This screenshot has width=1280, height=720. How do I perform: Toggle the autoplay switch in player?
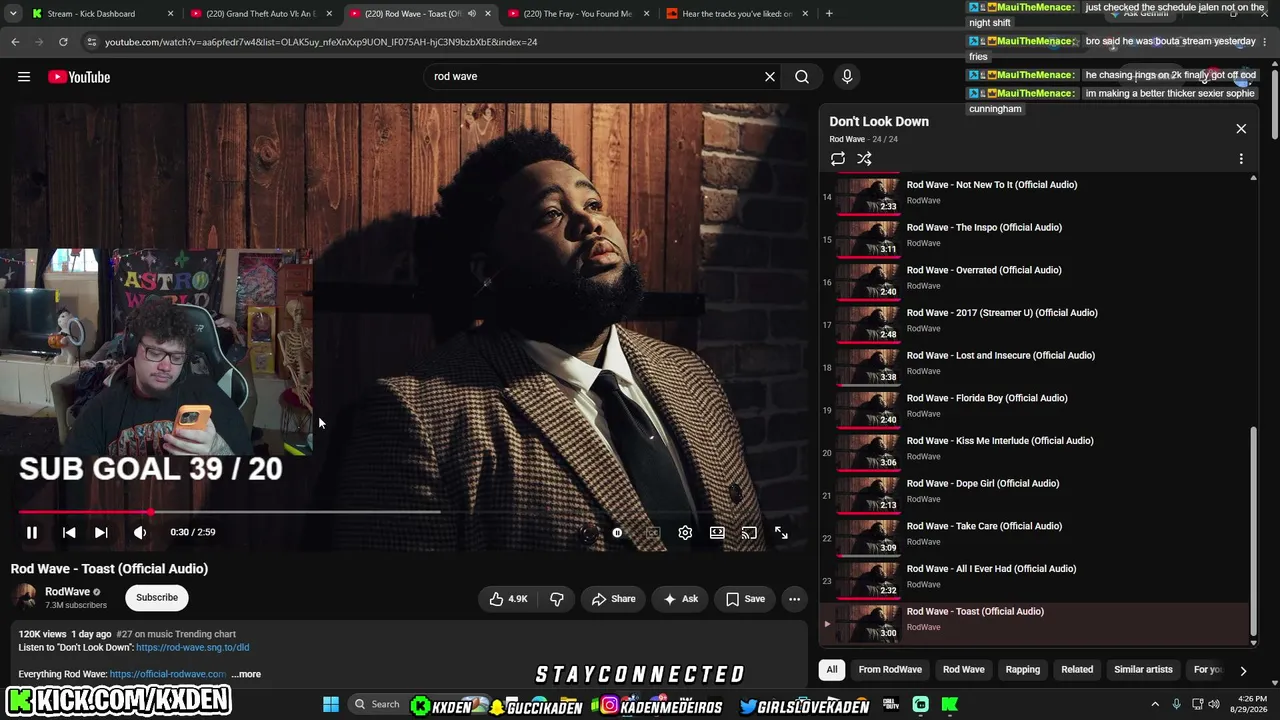(x=617, y=533)
